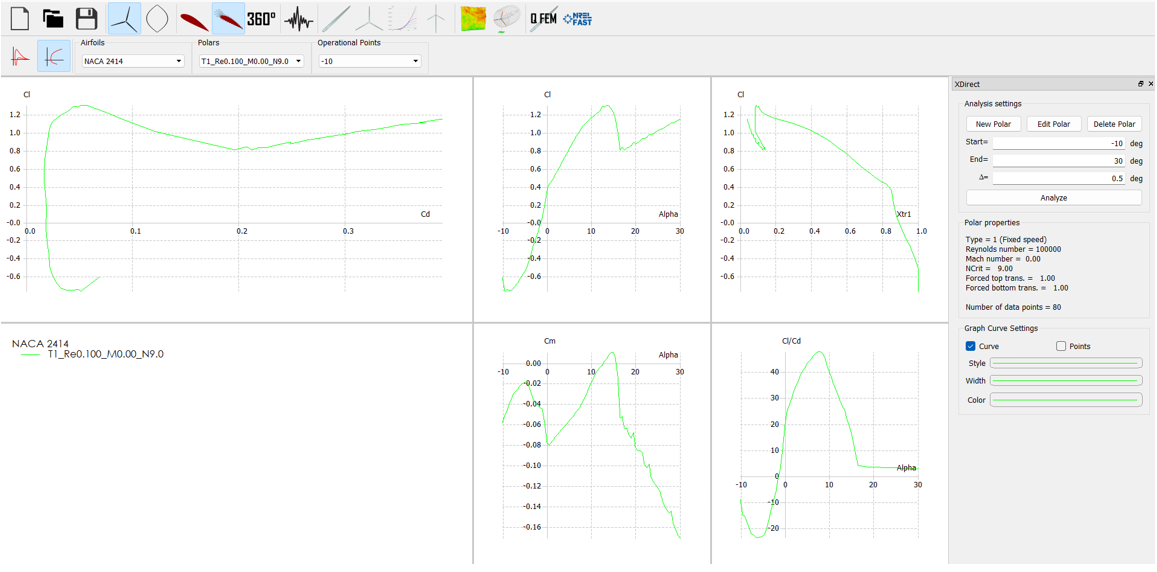Launch the NREL FAST module
The width and height of the screenshot is (1157, 572).
pyautogui.click(x=577, y=18)
